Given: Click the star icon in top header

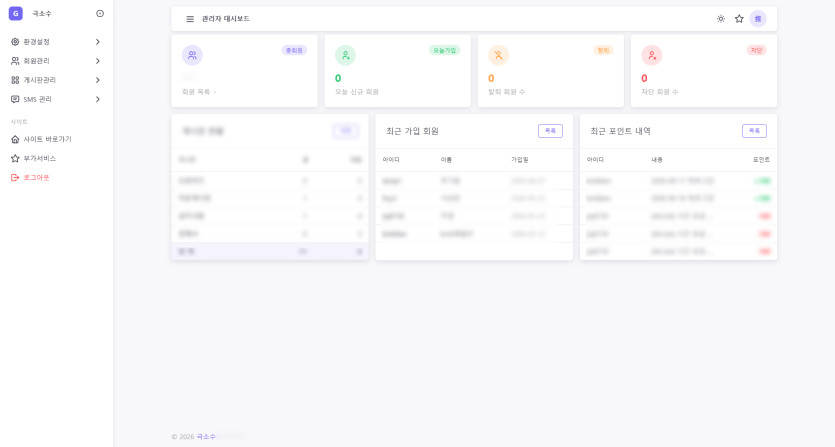Looking at the screenshot, I should 739,19.
